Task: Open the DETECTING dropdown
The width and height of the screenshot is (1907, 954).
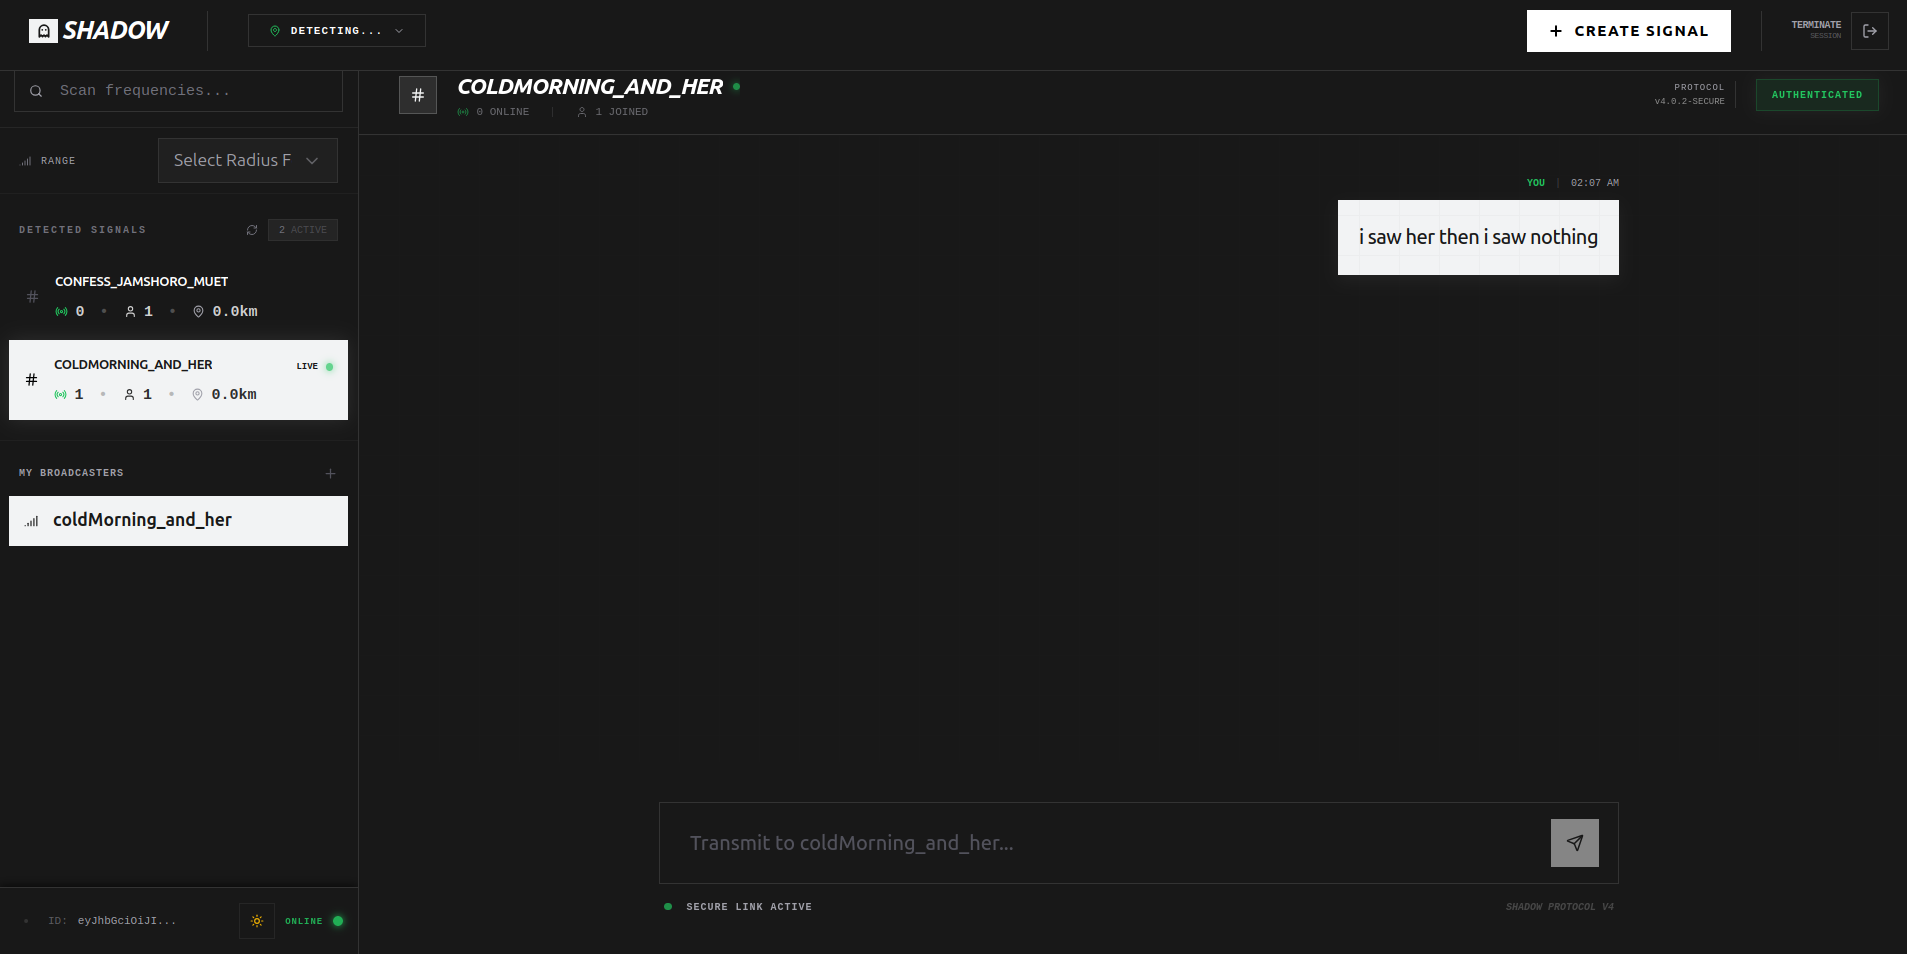Action: tap(336, 30)
